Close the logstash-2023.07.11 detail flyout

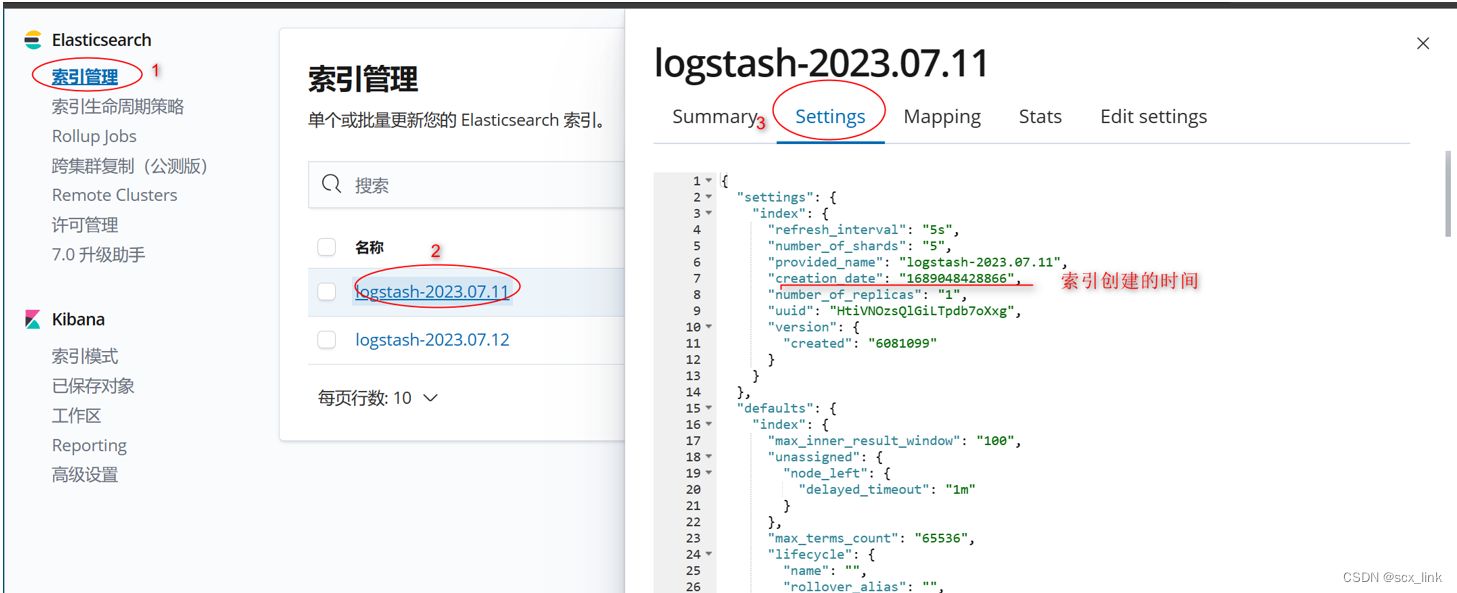(x=1423, y=43)
